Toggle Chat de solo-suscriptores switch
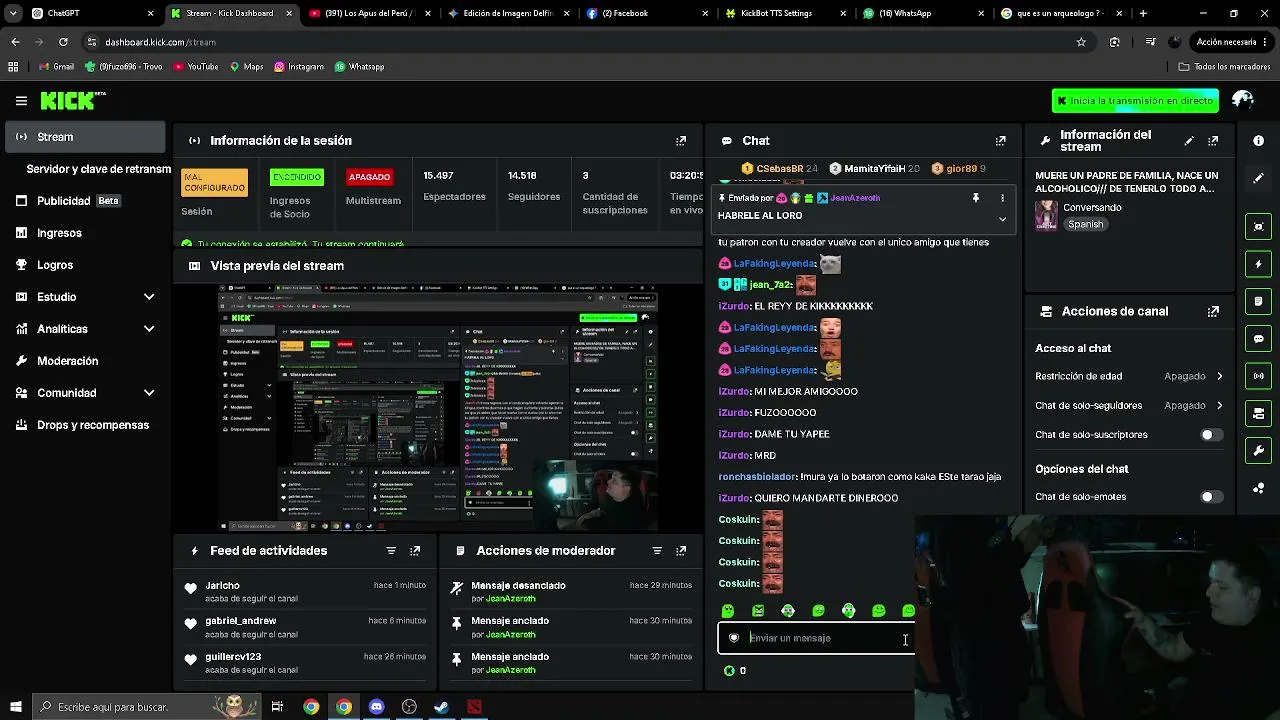1280x720 pixels. click(x=1211, y=435)
